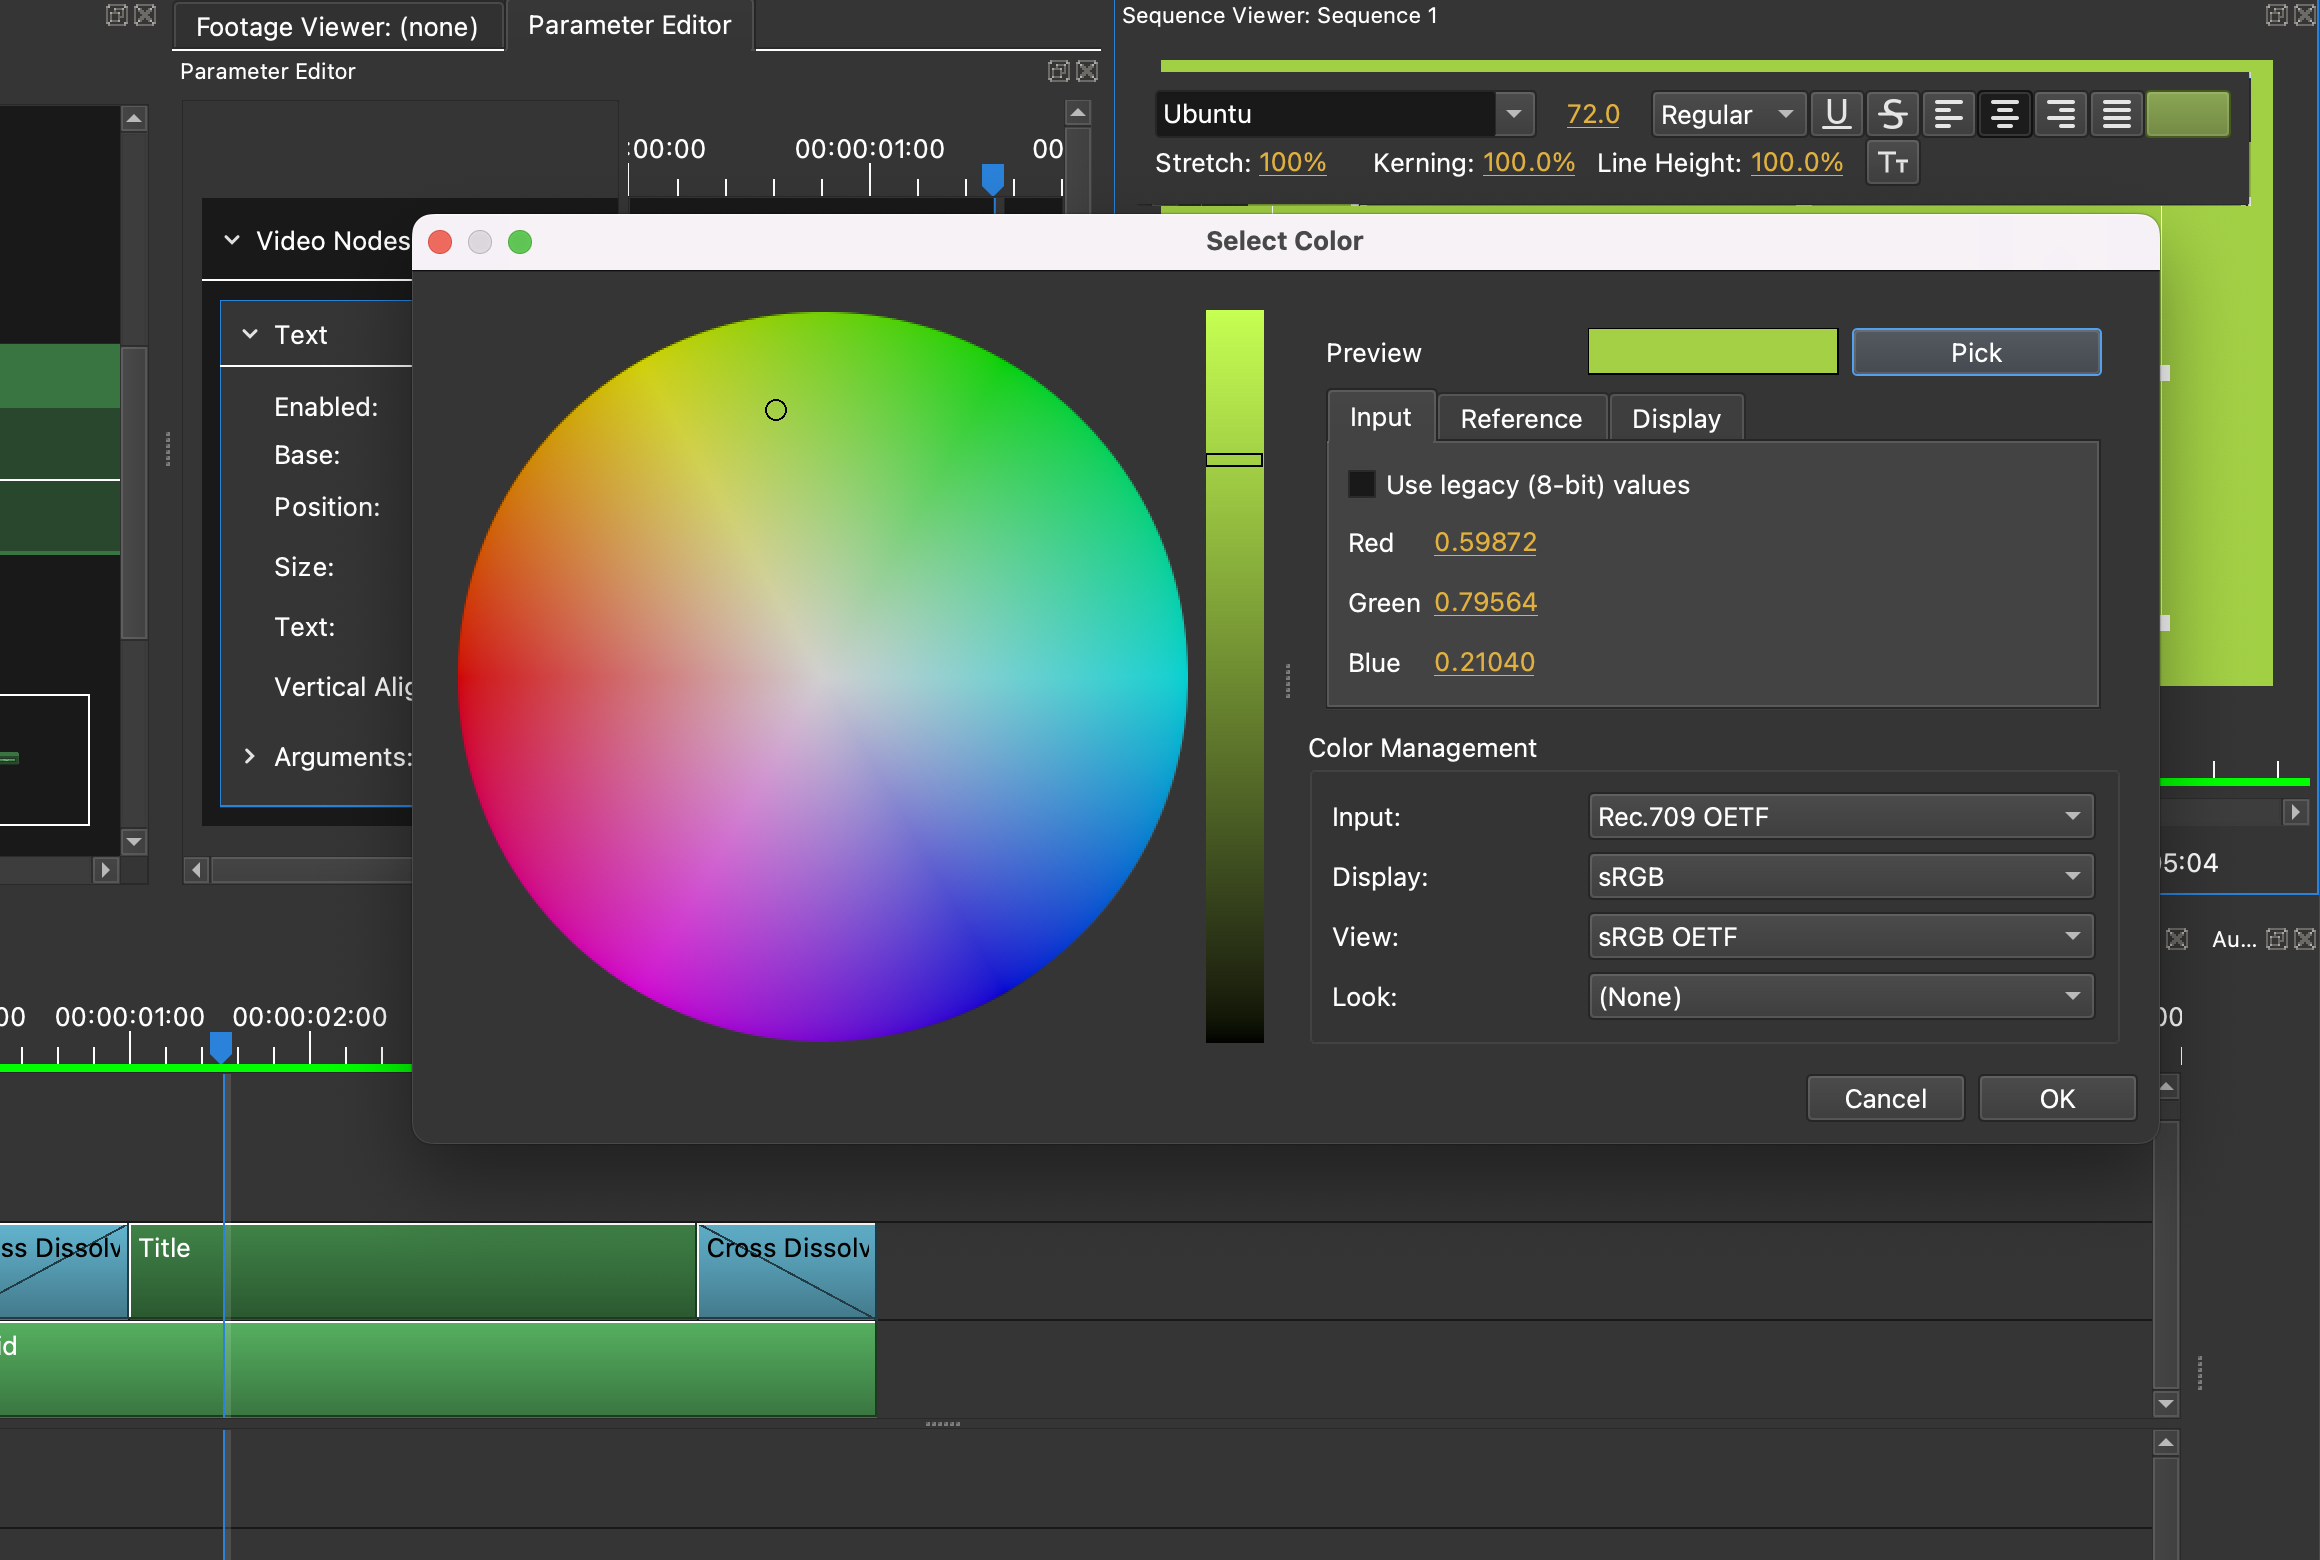2320x1560 pixels.
Task: Enable Use legacy (8-bit) values
Action: (1363, 484)
